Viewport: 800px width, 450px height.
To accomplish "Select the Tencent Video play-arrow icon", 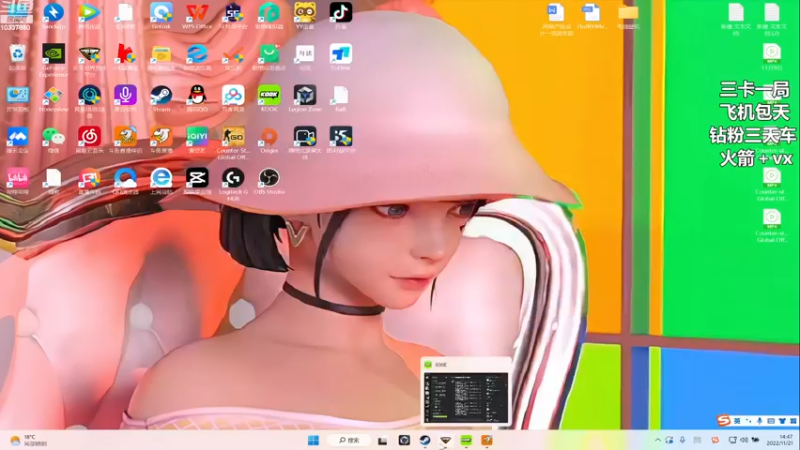I will [x=89, y=15].
